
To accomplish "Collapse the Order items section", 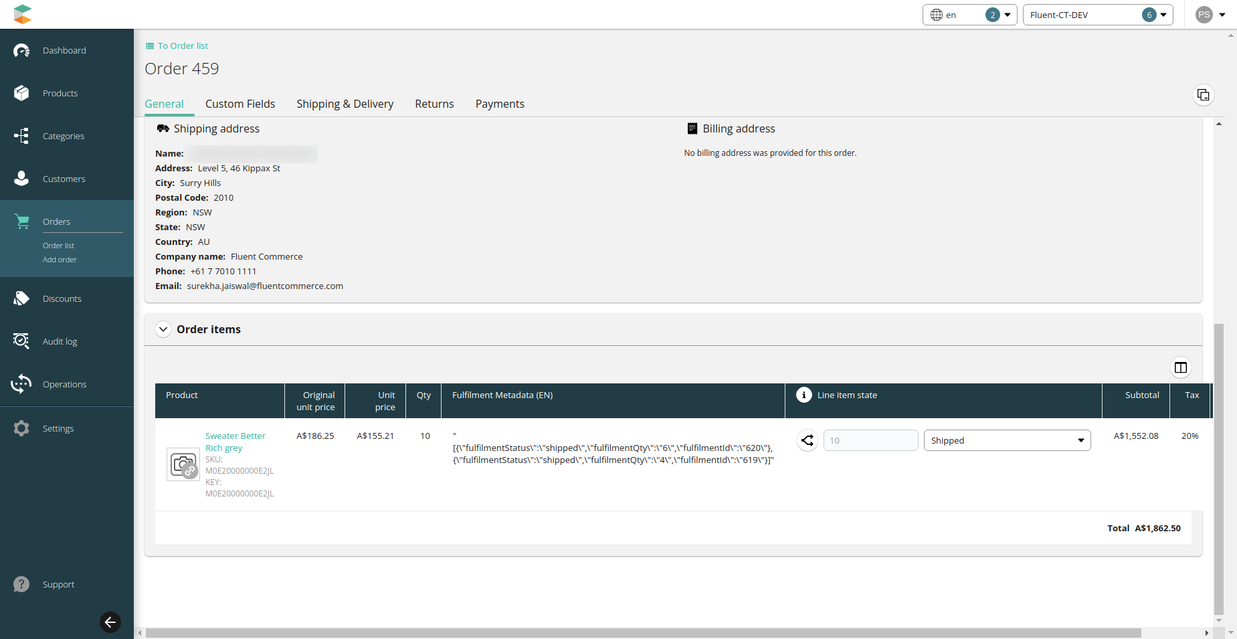I will [x=163, y=329].
